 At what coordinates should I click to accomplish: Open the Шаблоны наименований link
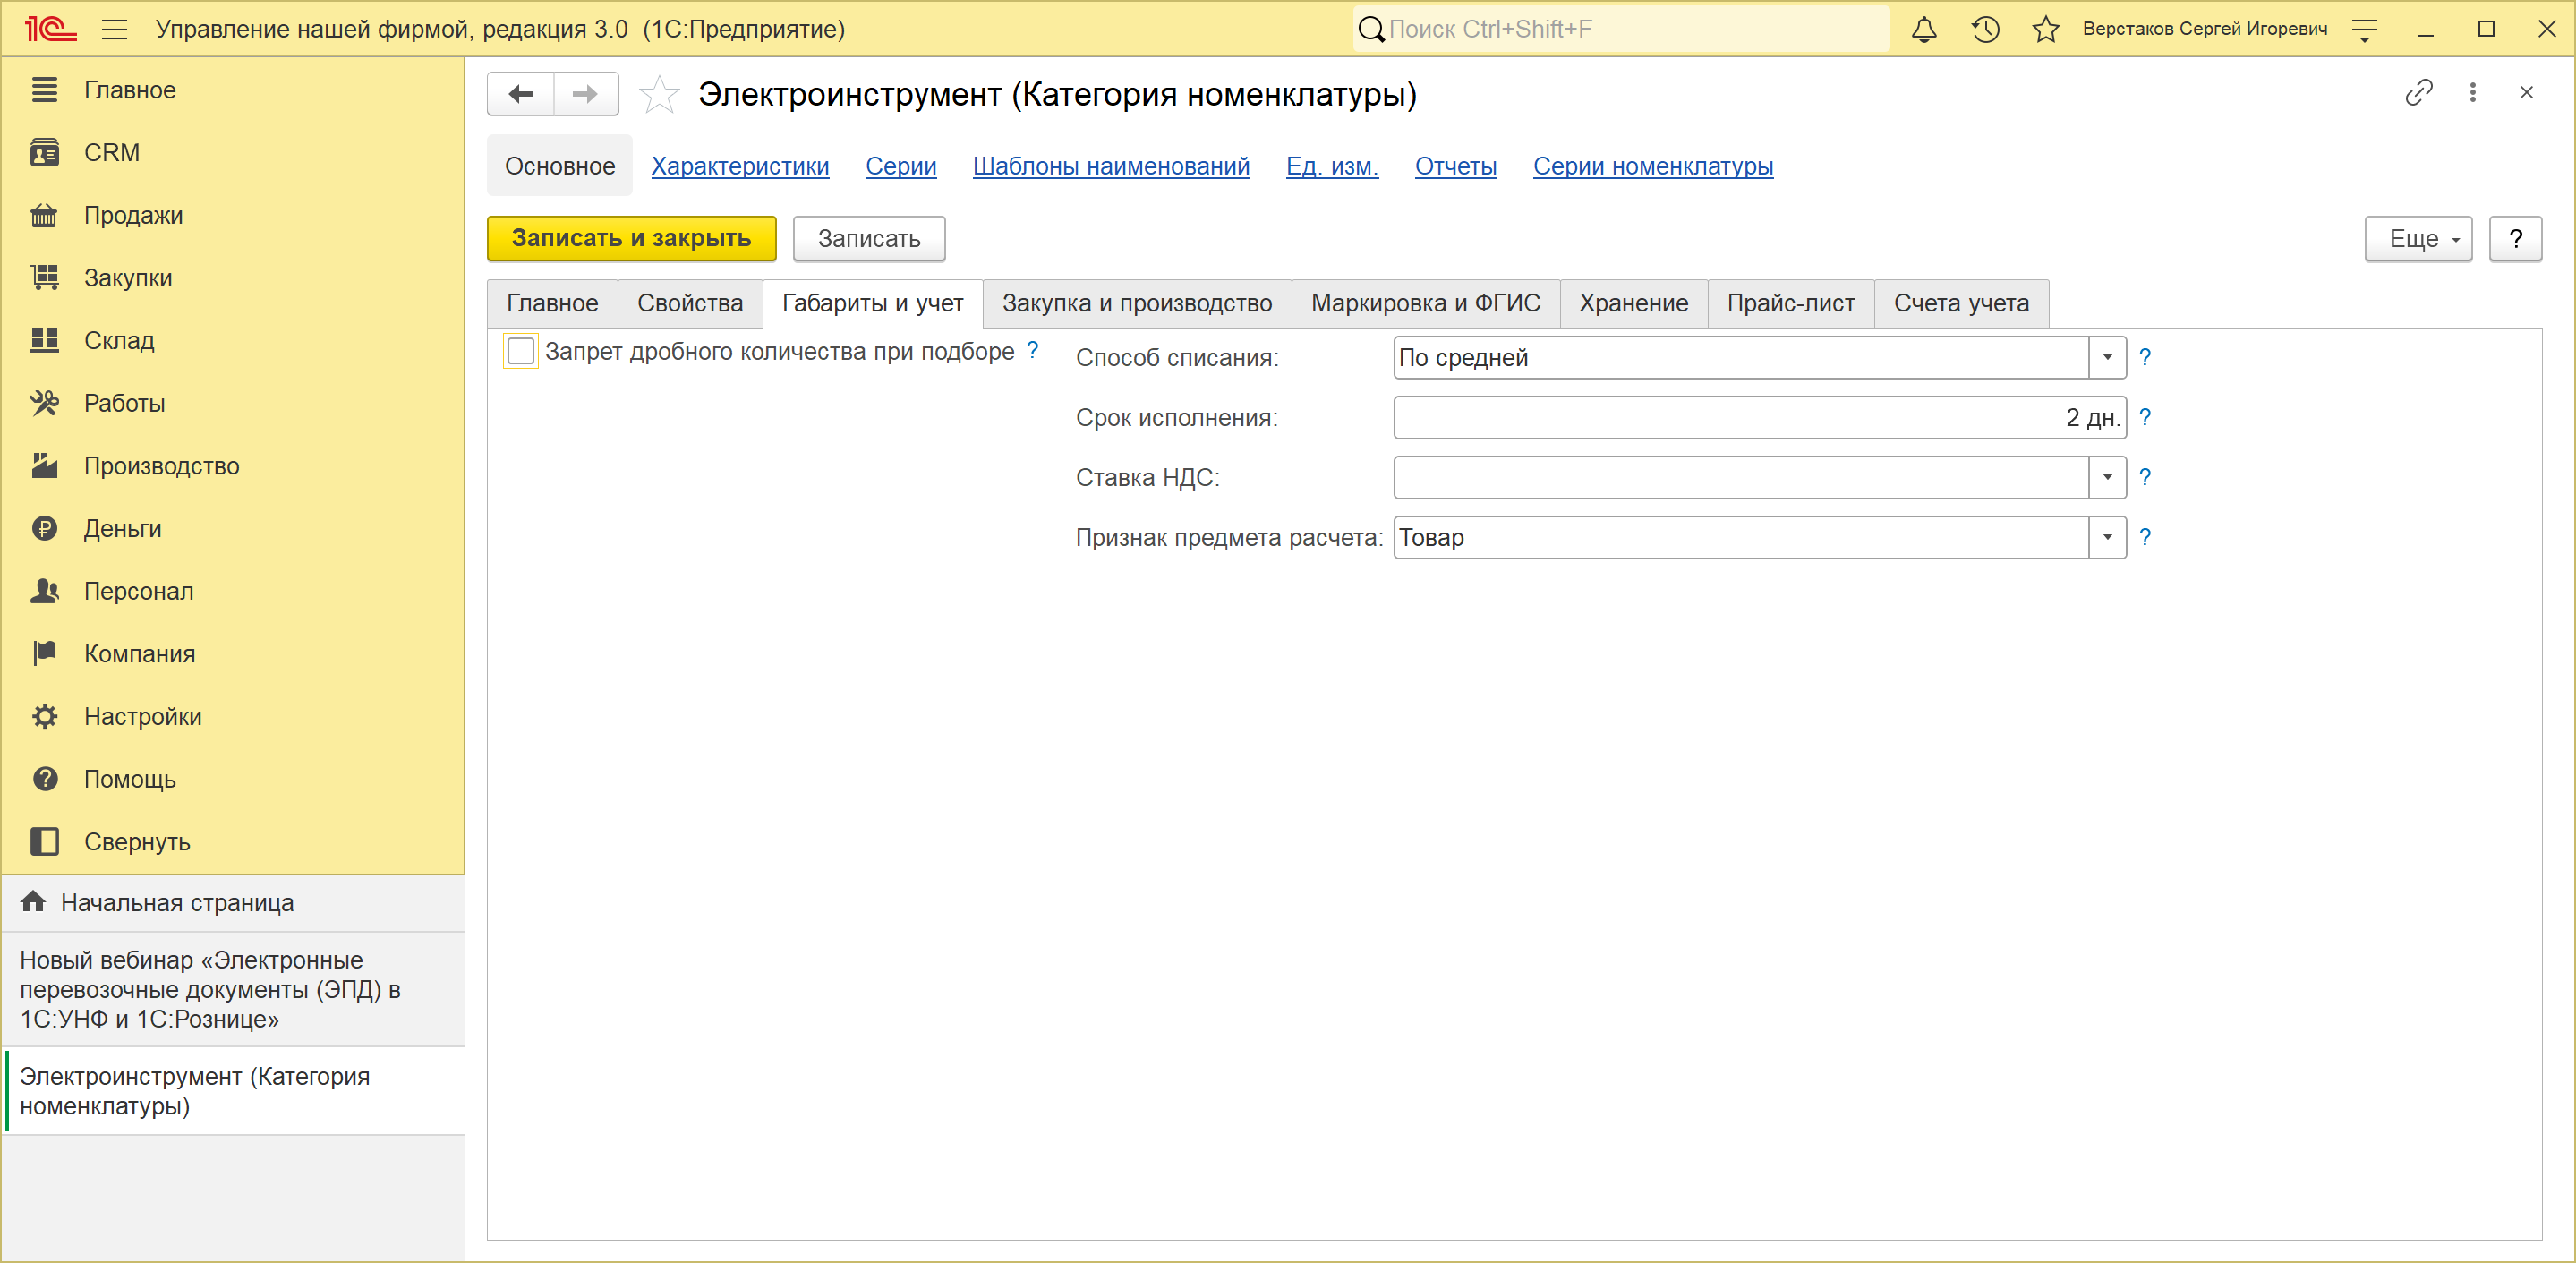1111,166
